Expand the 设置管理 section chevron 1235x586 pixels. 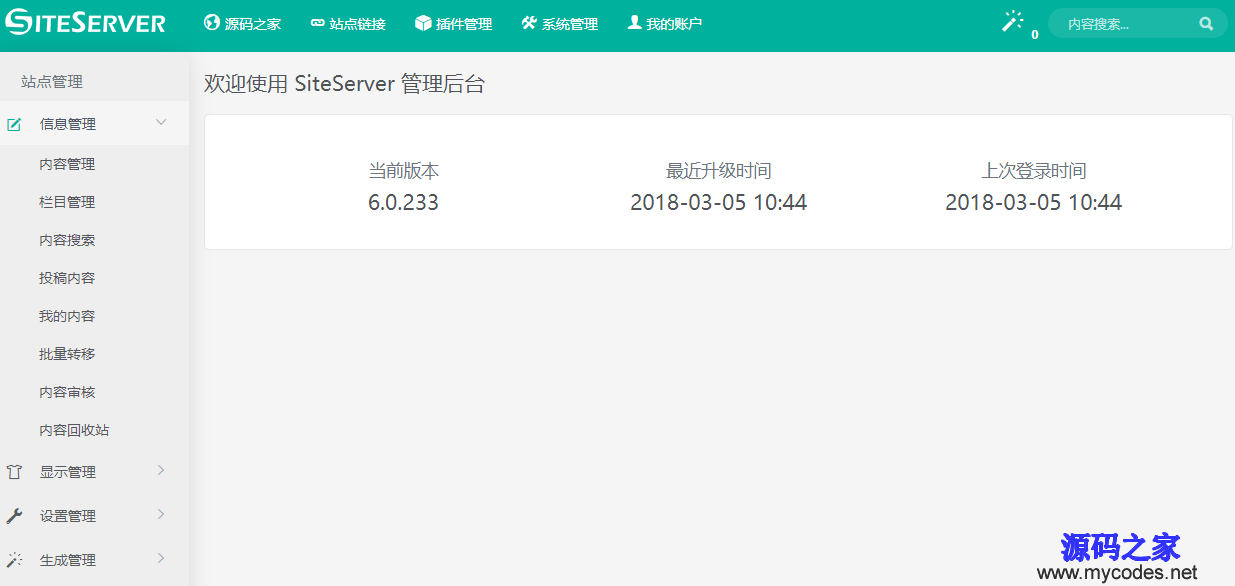tap(161, 515)
